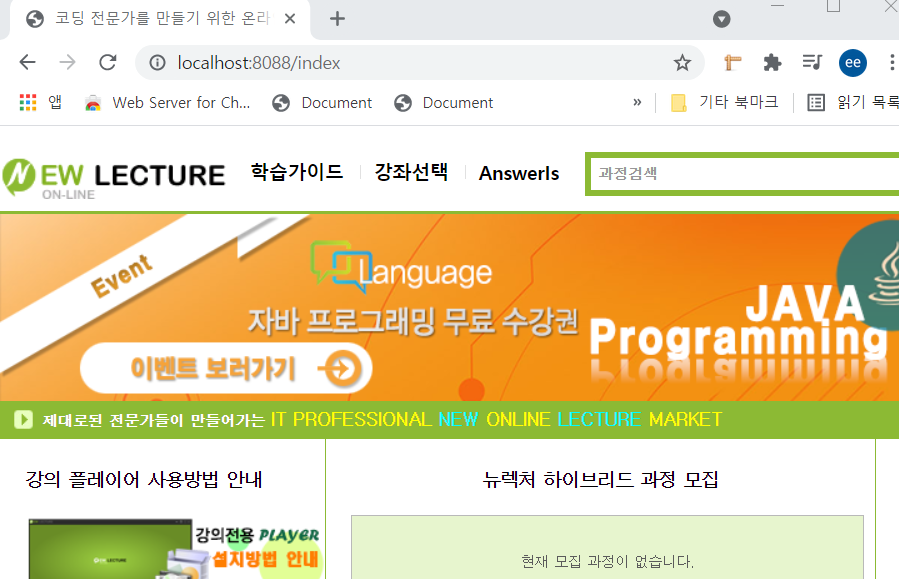Click the browser forward arrow

(x=68, y=62)
